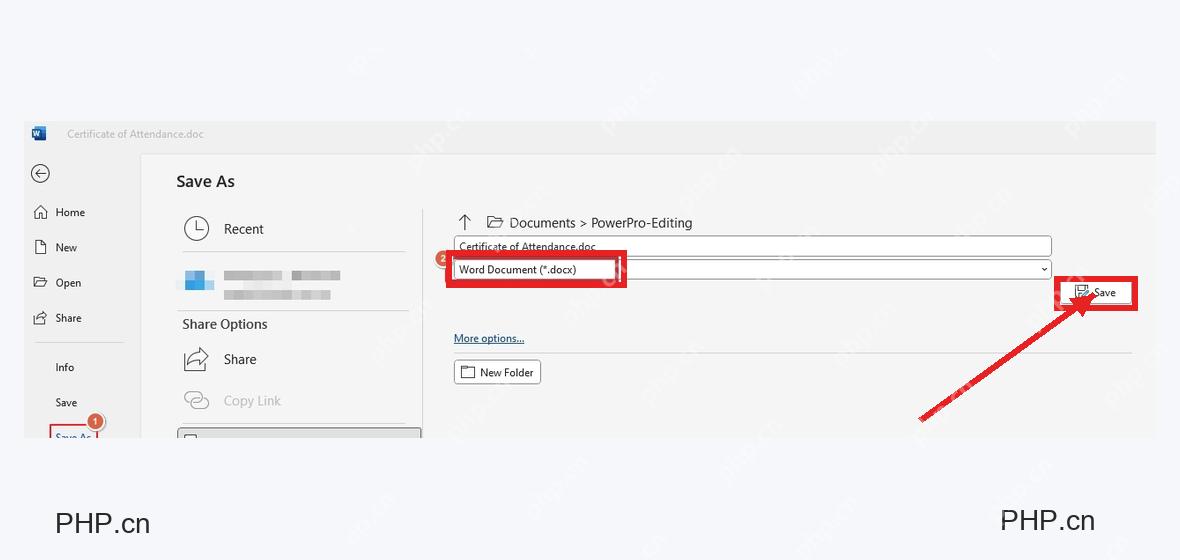
Task: Create a New Folder
Action: click(497, 372)
